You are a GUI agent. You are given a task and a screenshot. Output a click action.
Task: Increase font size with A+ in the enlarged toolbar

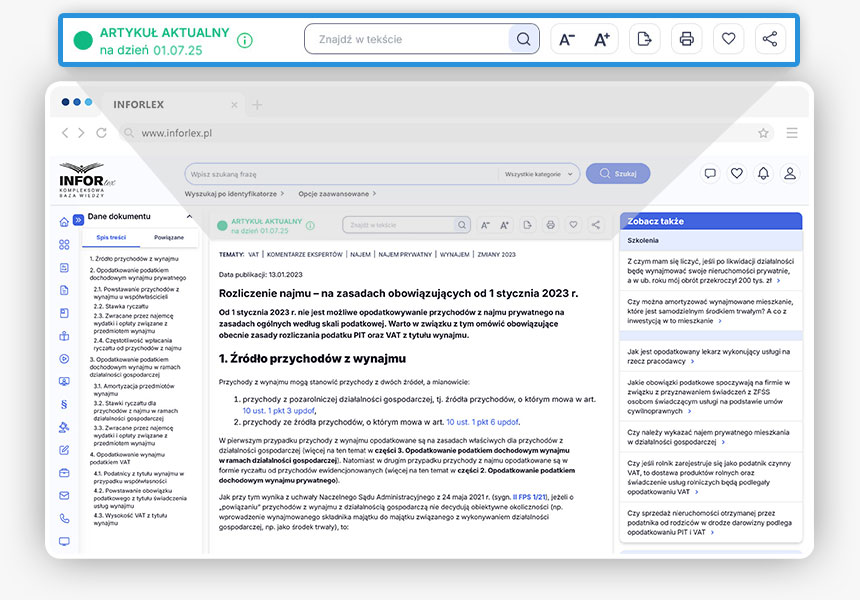pos(602,39)
